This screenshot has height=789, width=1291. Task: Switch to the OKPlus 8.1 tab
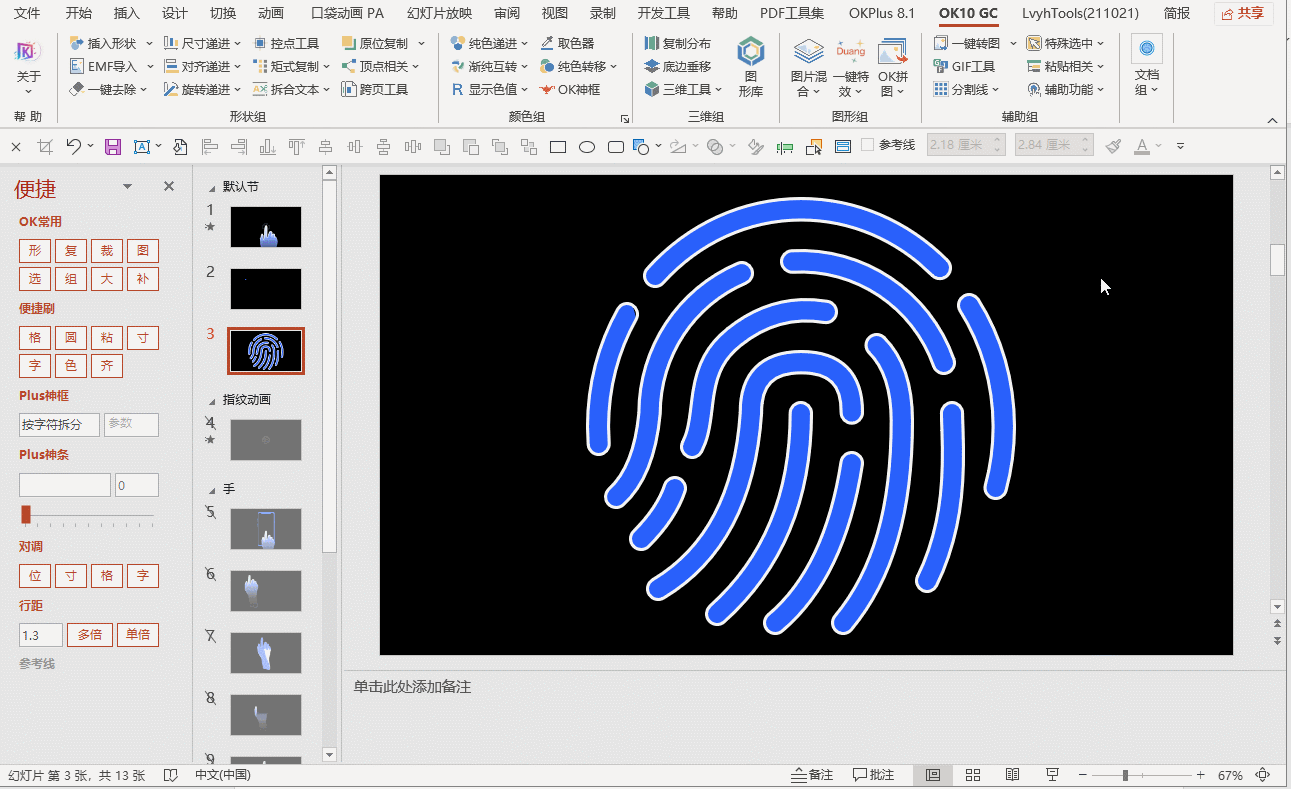click(882, 14)
